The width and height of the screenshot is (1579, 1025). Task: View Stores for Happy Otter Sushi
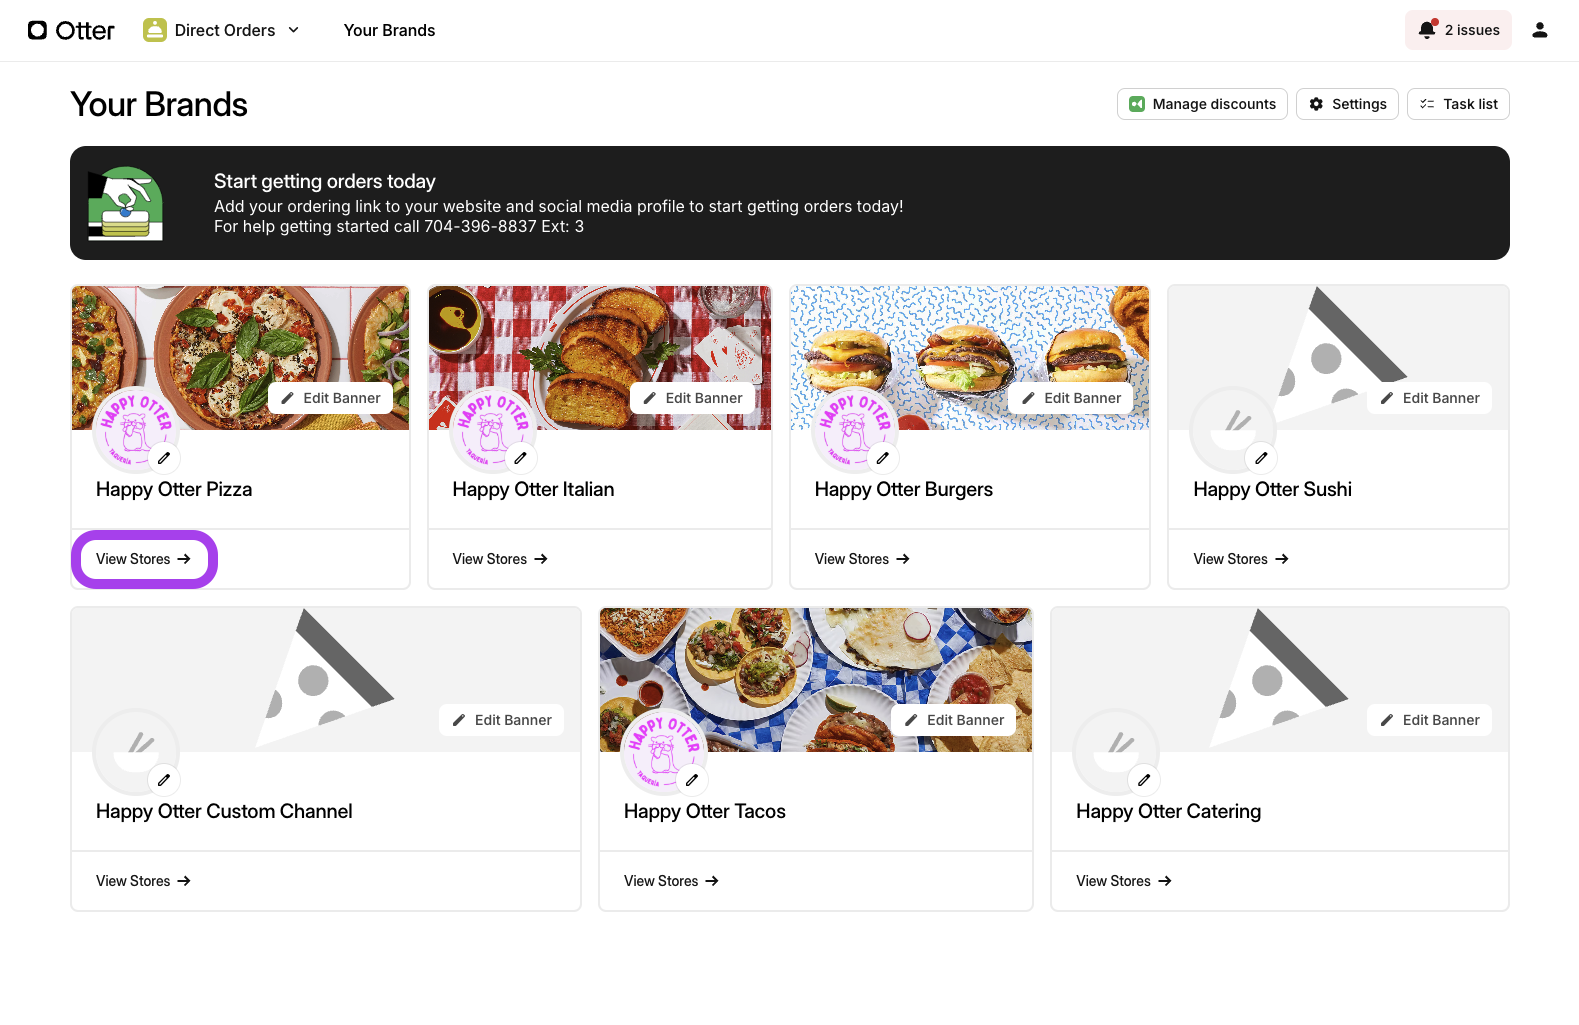[1240, 559]
